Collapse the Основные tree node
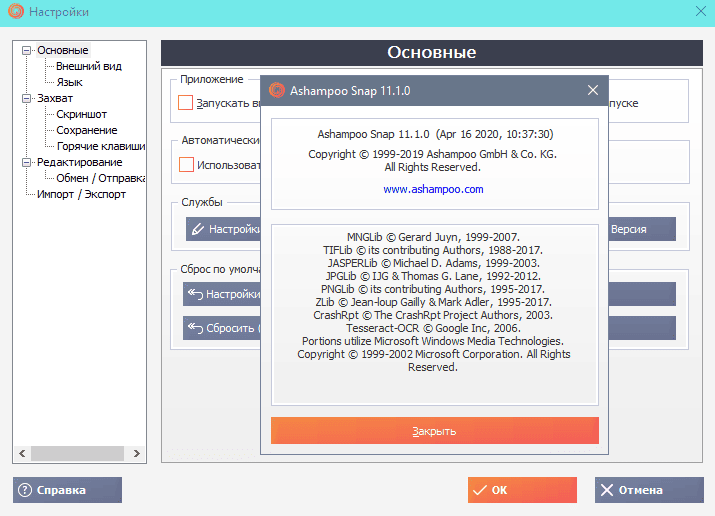 tap(26, 50)
